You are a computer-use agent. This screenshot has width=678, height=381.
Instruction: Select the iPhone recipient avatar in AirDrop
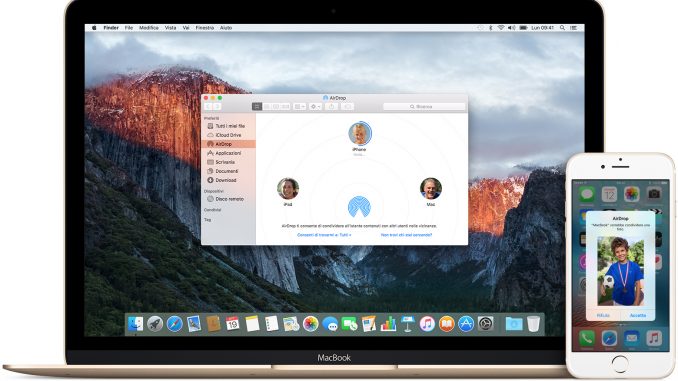(360, 134)
